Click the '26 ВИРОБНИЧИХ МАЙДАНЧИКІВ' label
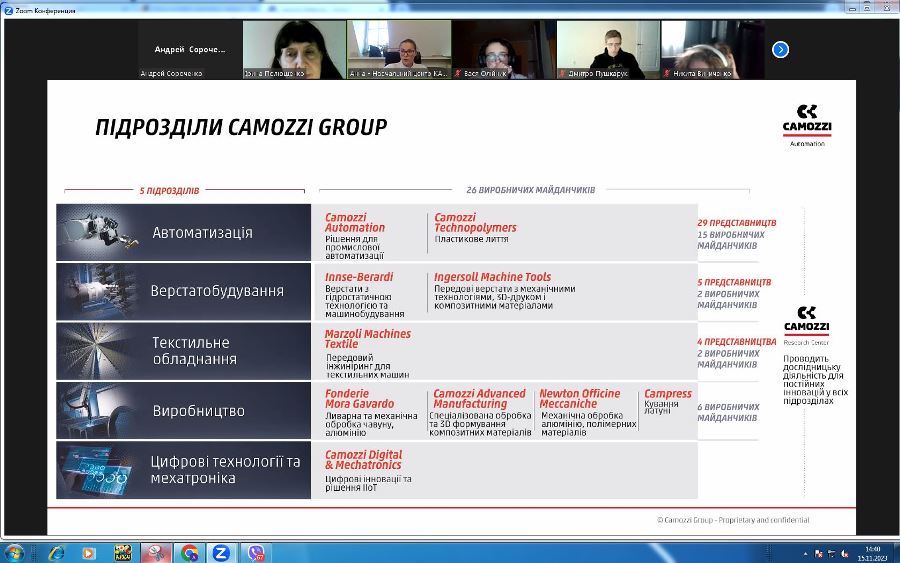Screen dimensions: 900x563 tap(530, 190)
